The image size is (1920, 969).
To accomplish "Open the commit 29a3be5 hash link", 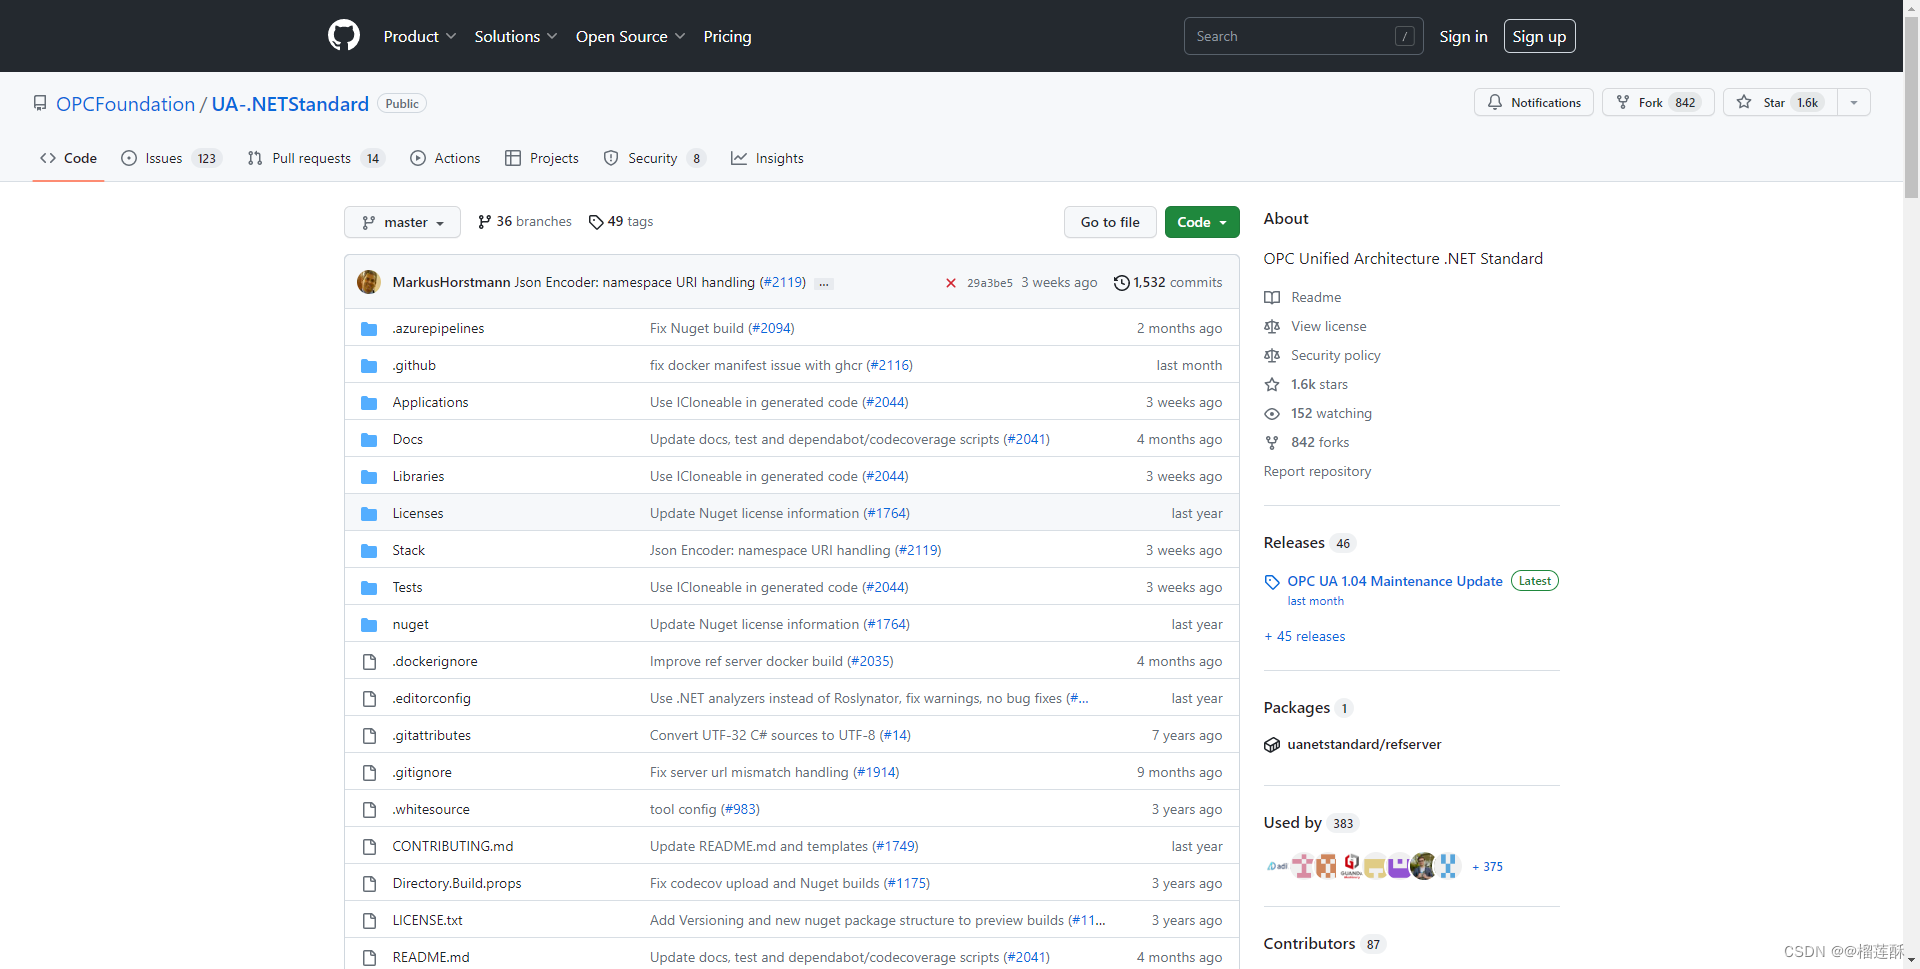I will [x=990, y=283].
